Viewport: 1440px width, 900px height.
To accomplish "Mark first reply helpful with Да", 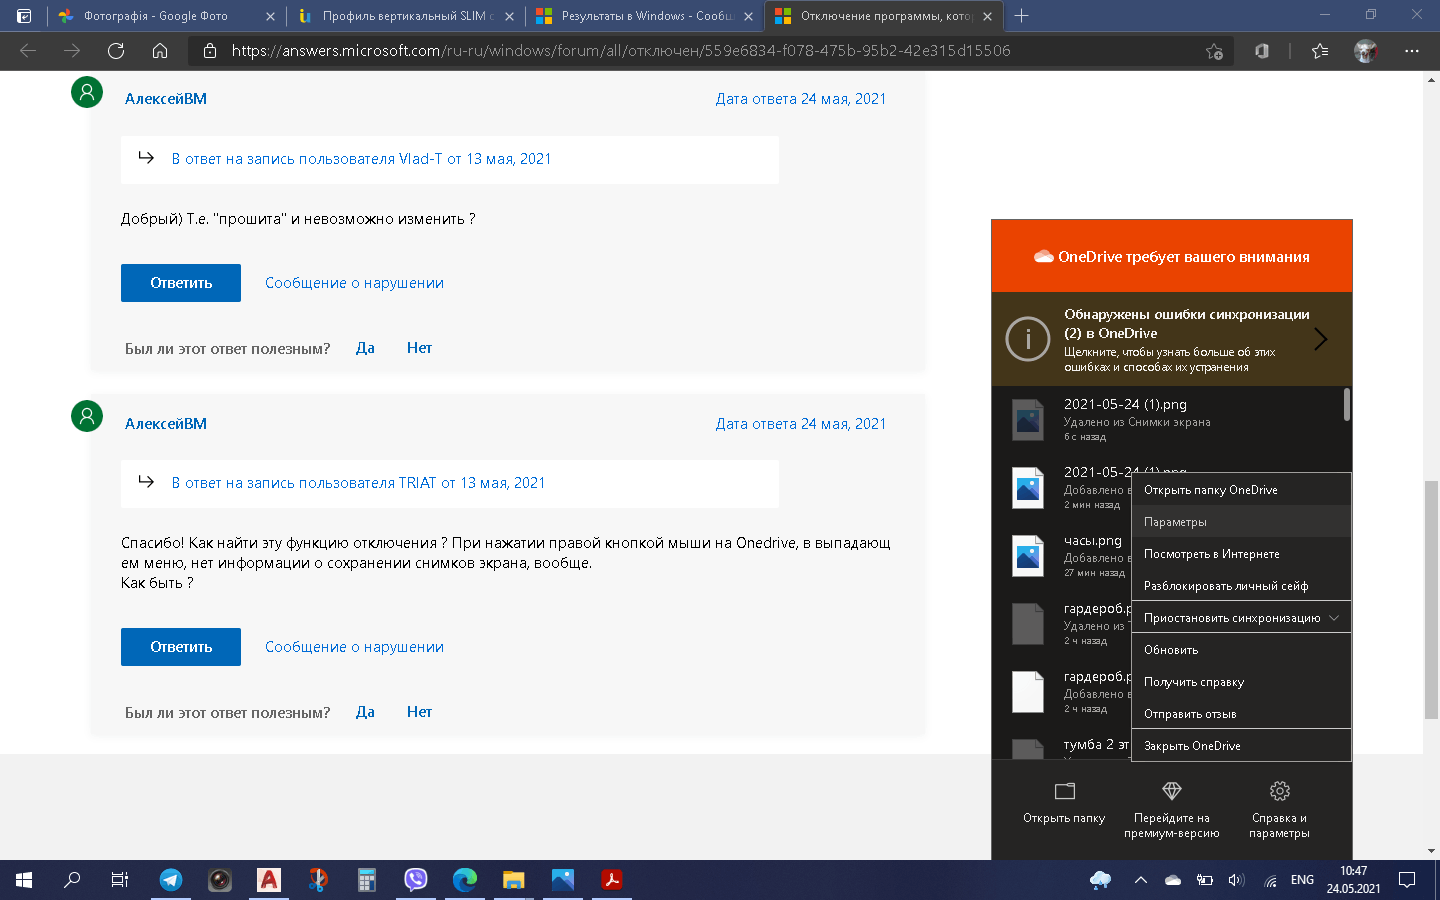I will coord(365,348).
